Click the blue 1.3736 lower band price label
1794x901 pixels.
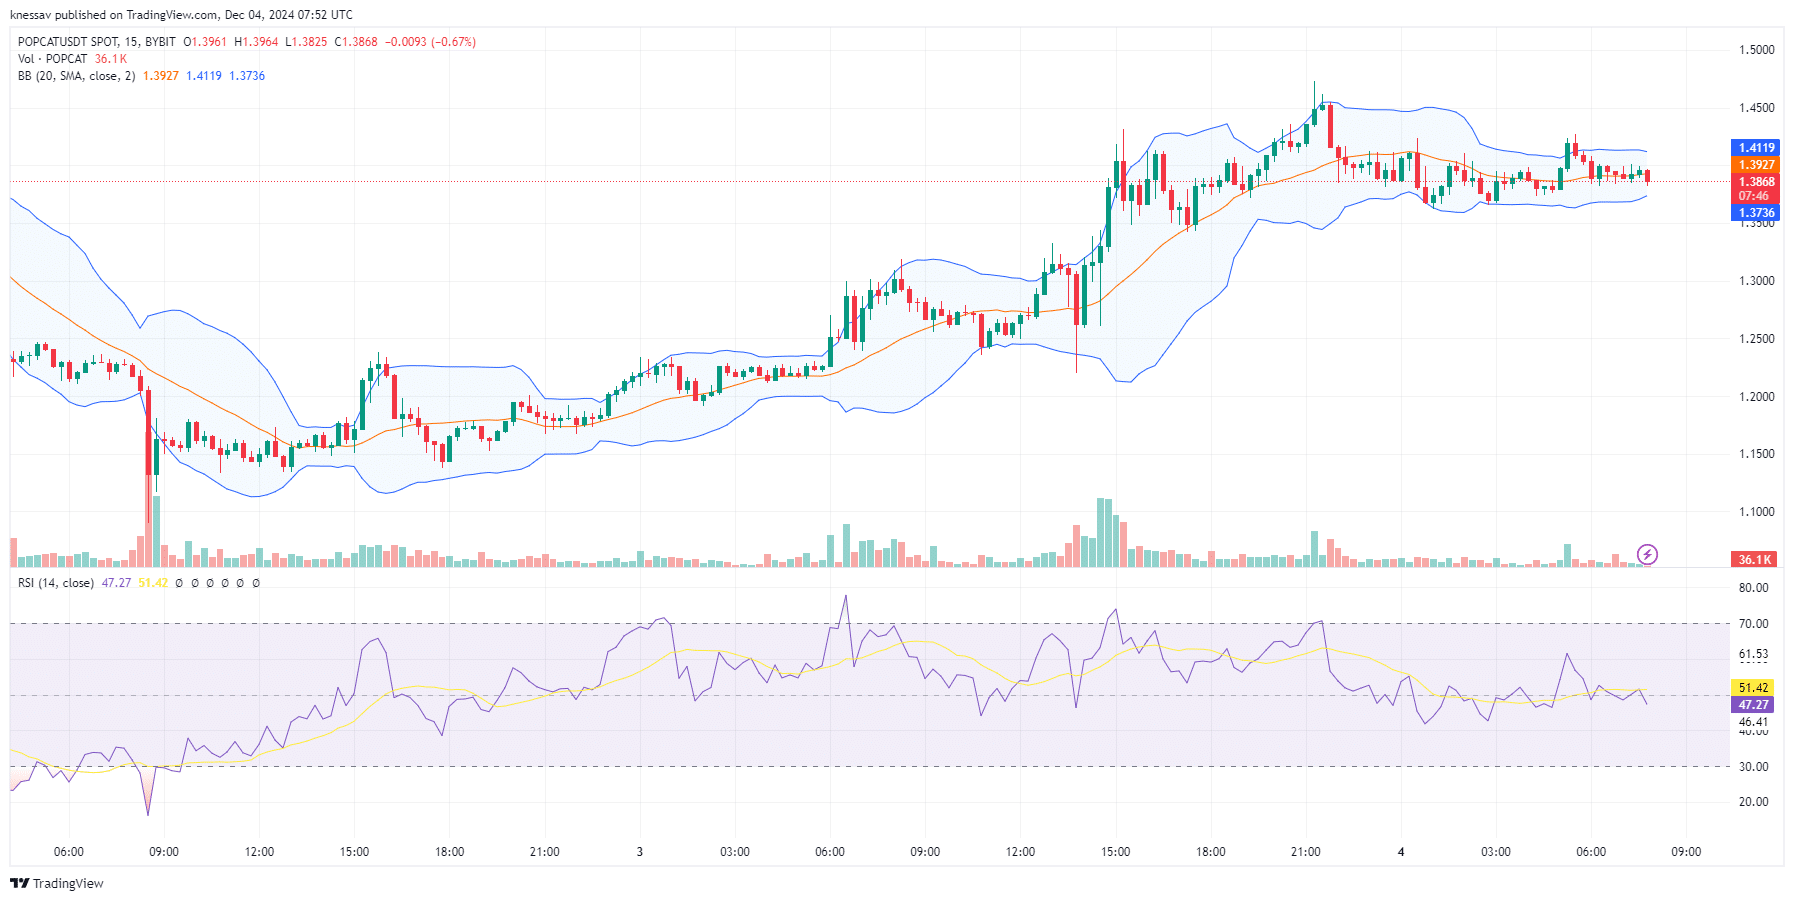[x=1756, y=213]
